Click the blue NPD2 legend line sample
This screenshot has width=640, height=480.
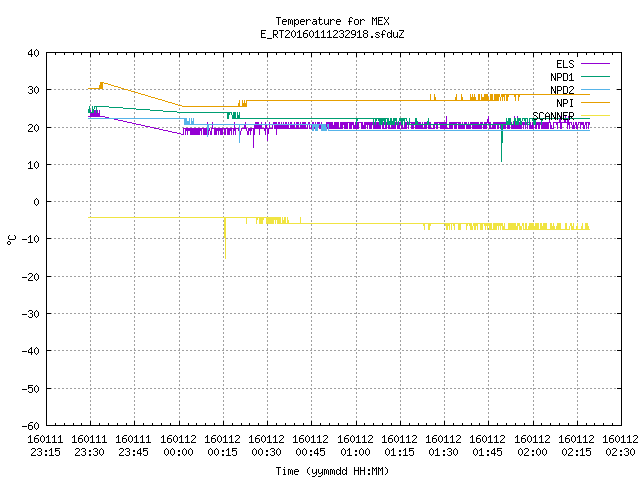(595, 89)
